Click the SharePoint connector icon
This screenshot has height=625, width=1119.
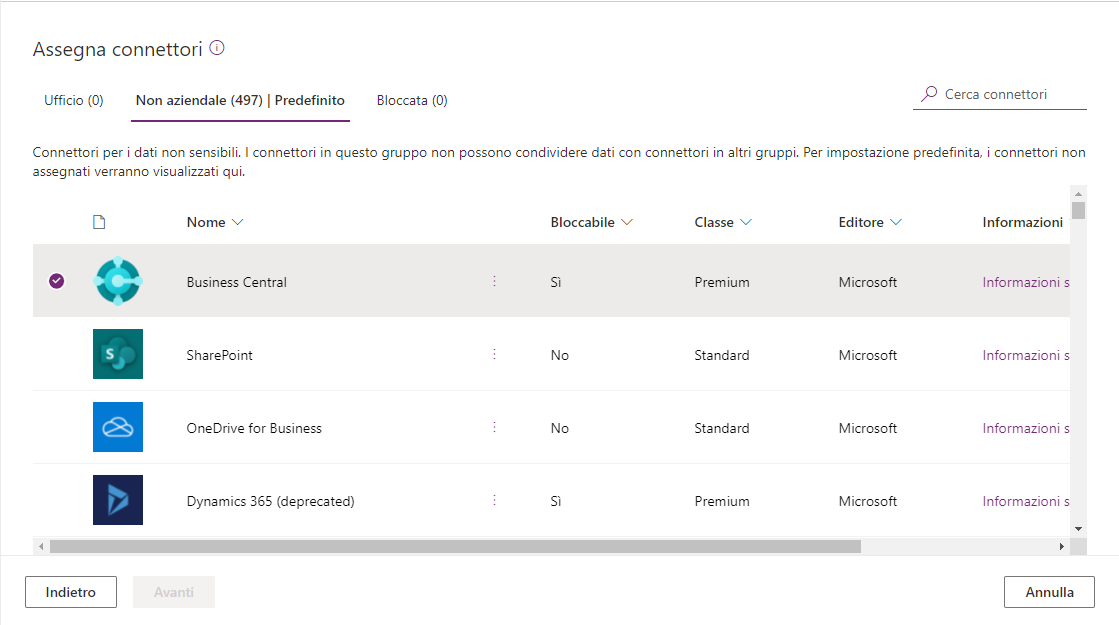(x=118, y=354)
